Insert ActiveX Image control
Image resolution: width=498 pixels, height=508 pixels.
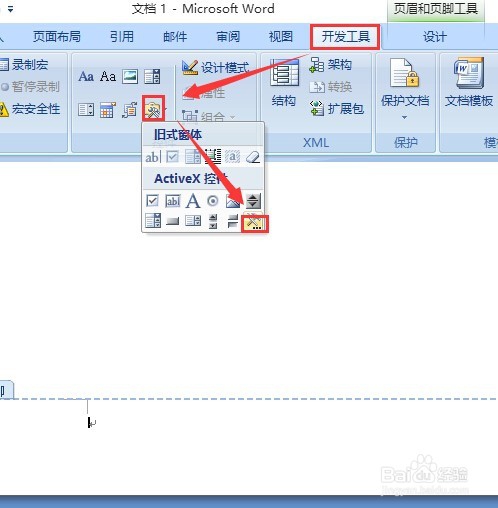point(233,201)
